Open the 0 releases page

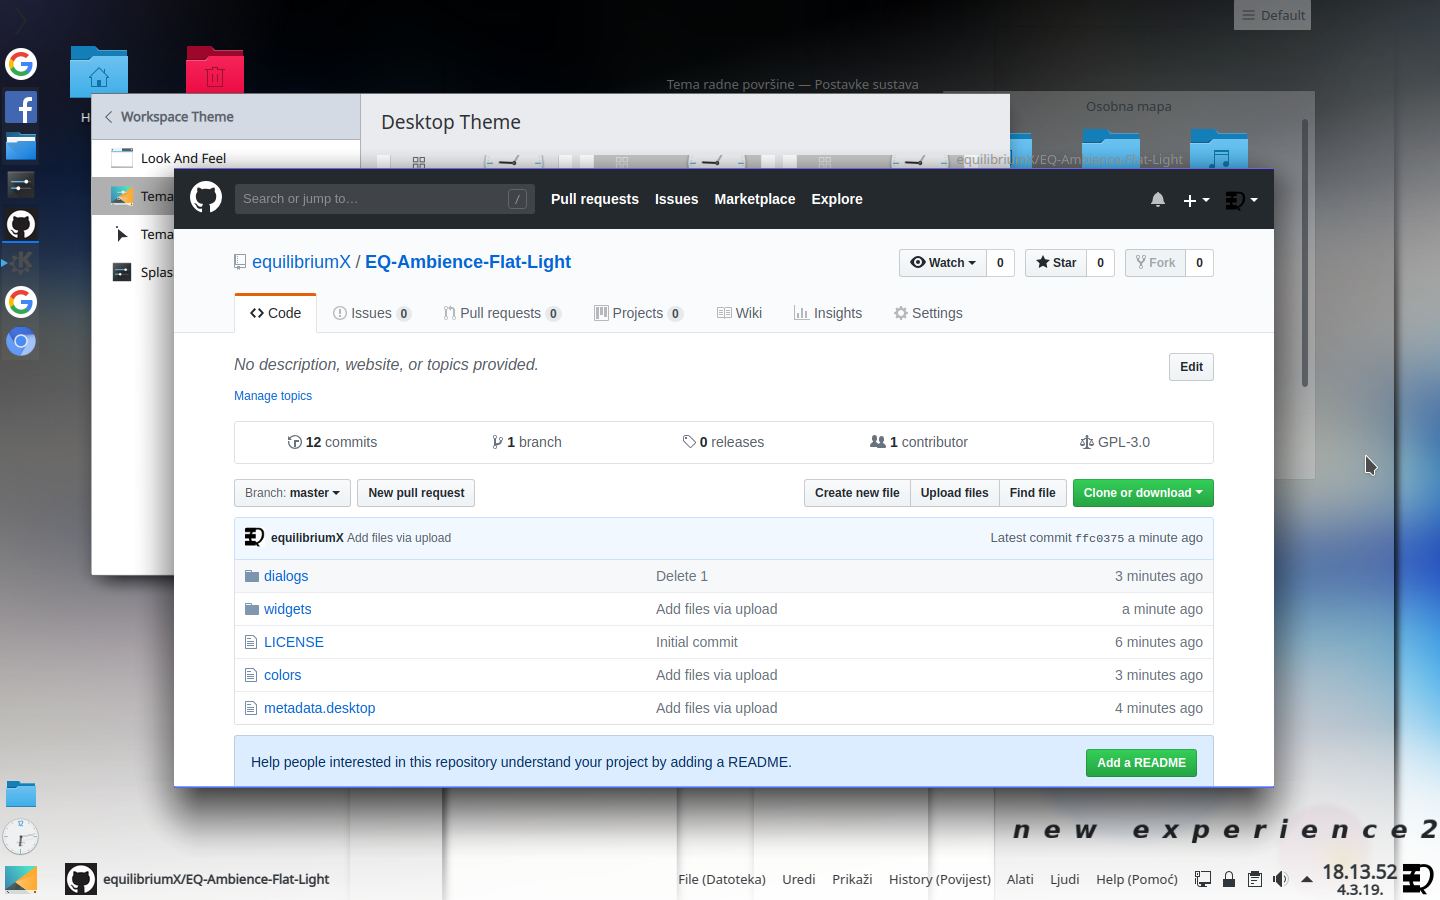[723, 442]
